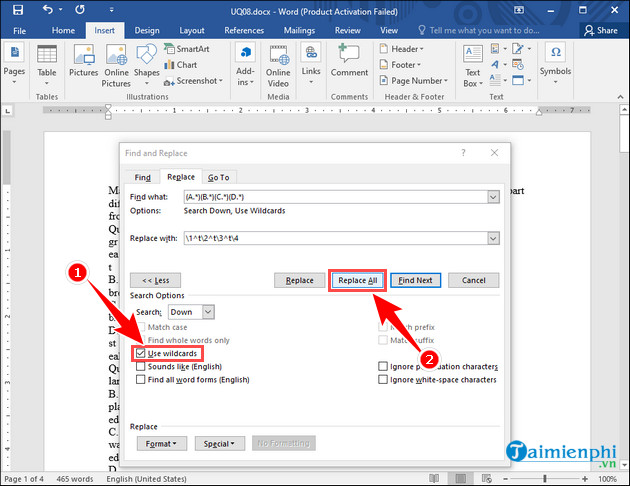Image resolution: width=630 pixels, height=486 pixels.
Task: Insert a SmartArt graphic
Action: click(186, 49)
